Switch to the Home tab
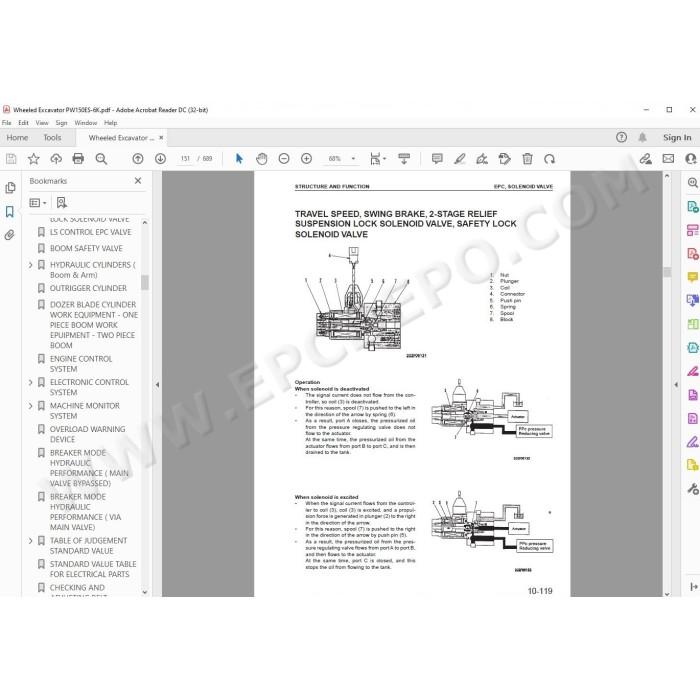Screen dimensions: 700x700 click(x=17, y=138)
